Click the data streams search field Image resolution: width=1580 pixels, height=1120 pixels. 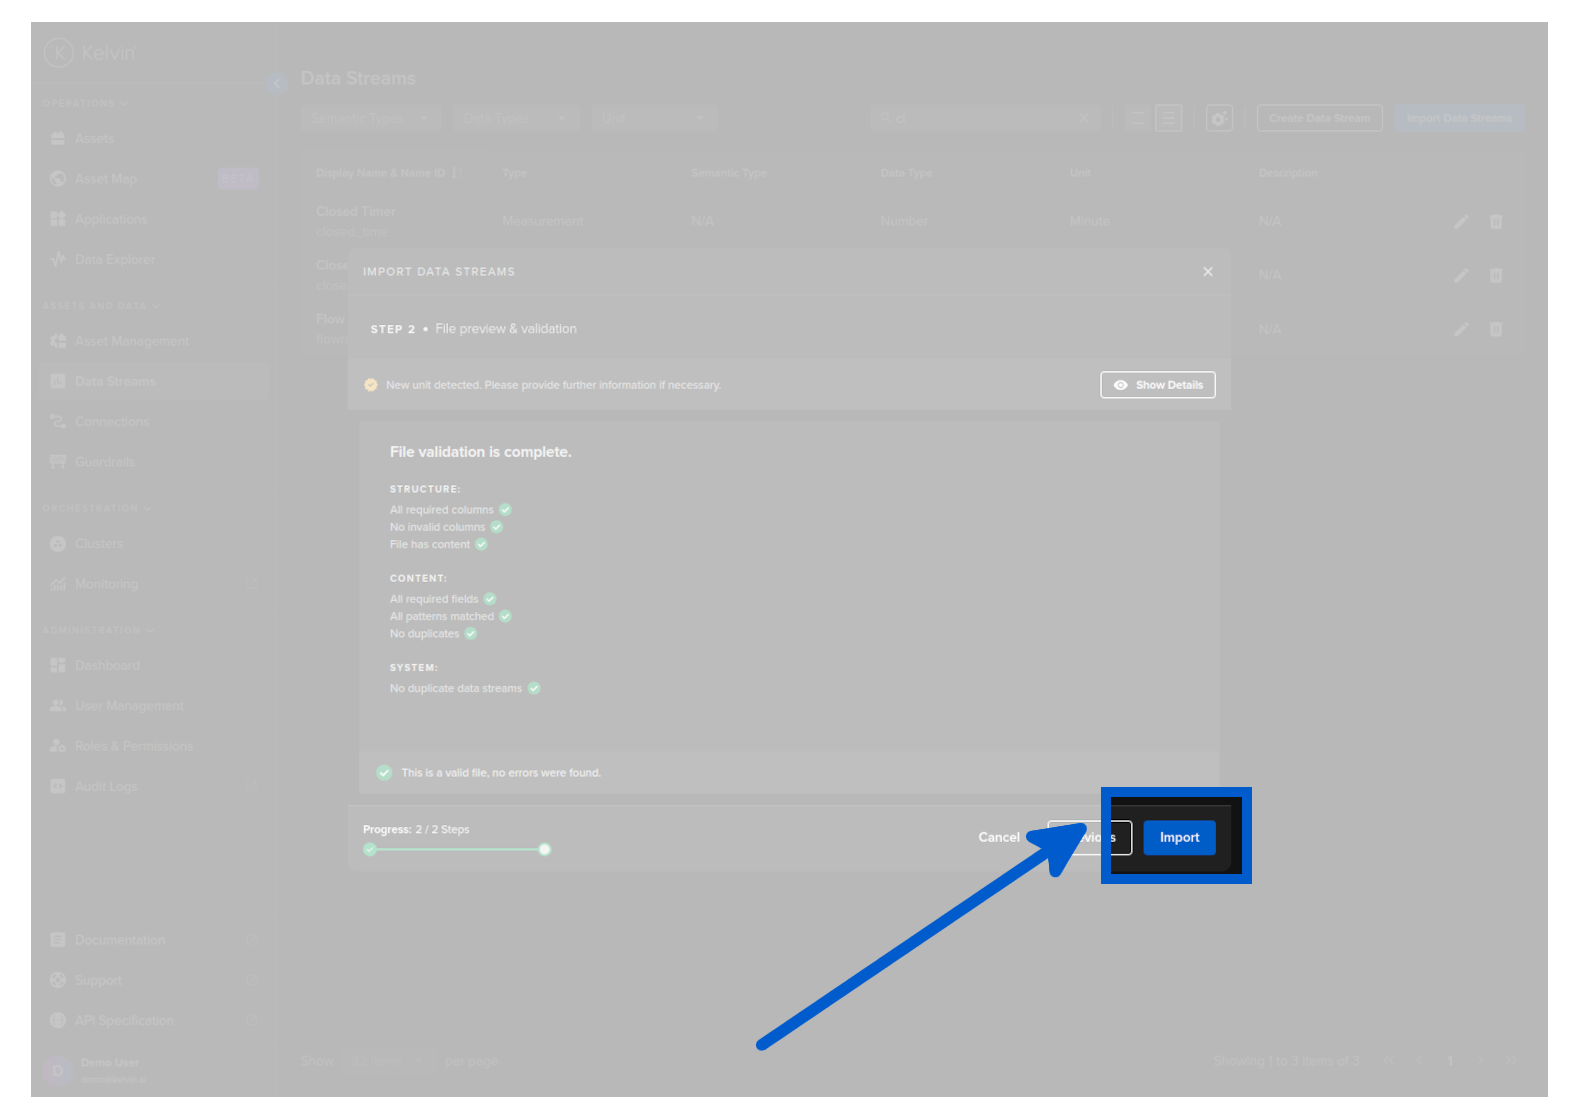click(x=980, y=119)
